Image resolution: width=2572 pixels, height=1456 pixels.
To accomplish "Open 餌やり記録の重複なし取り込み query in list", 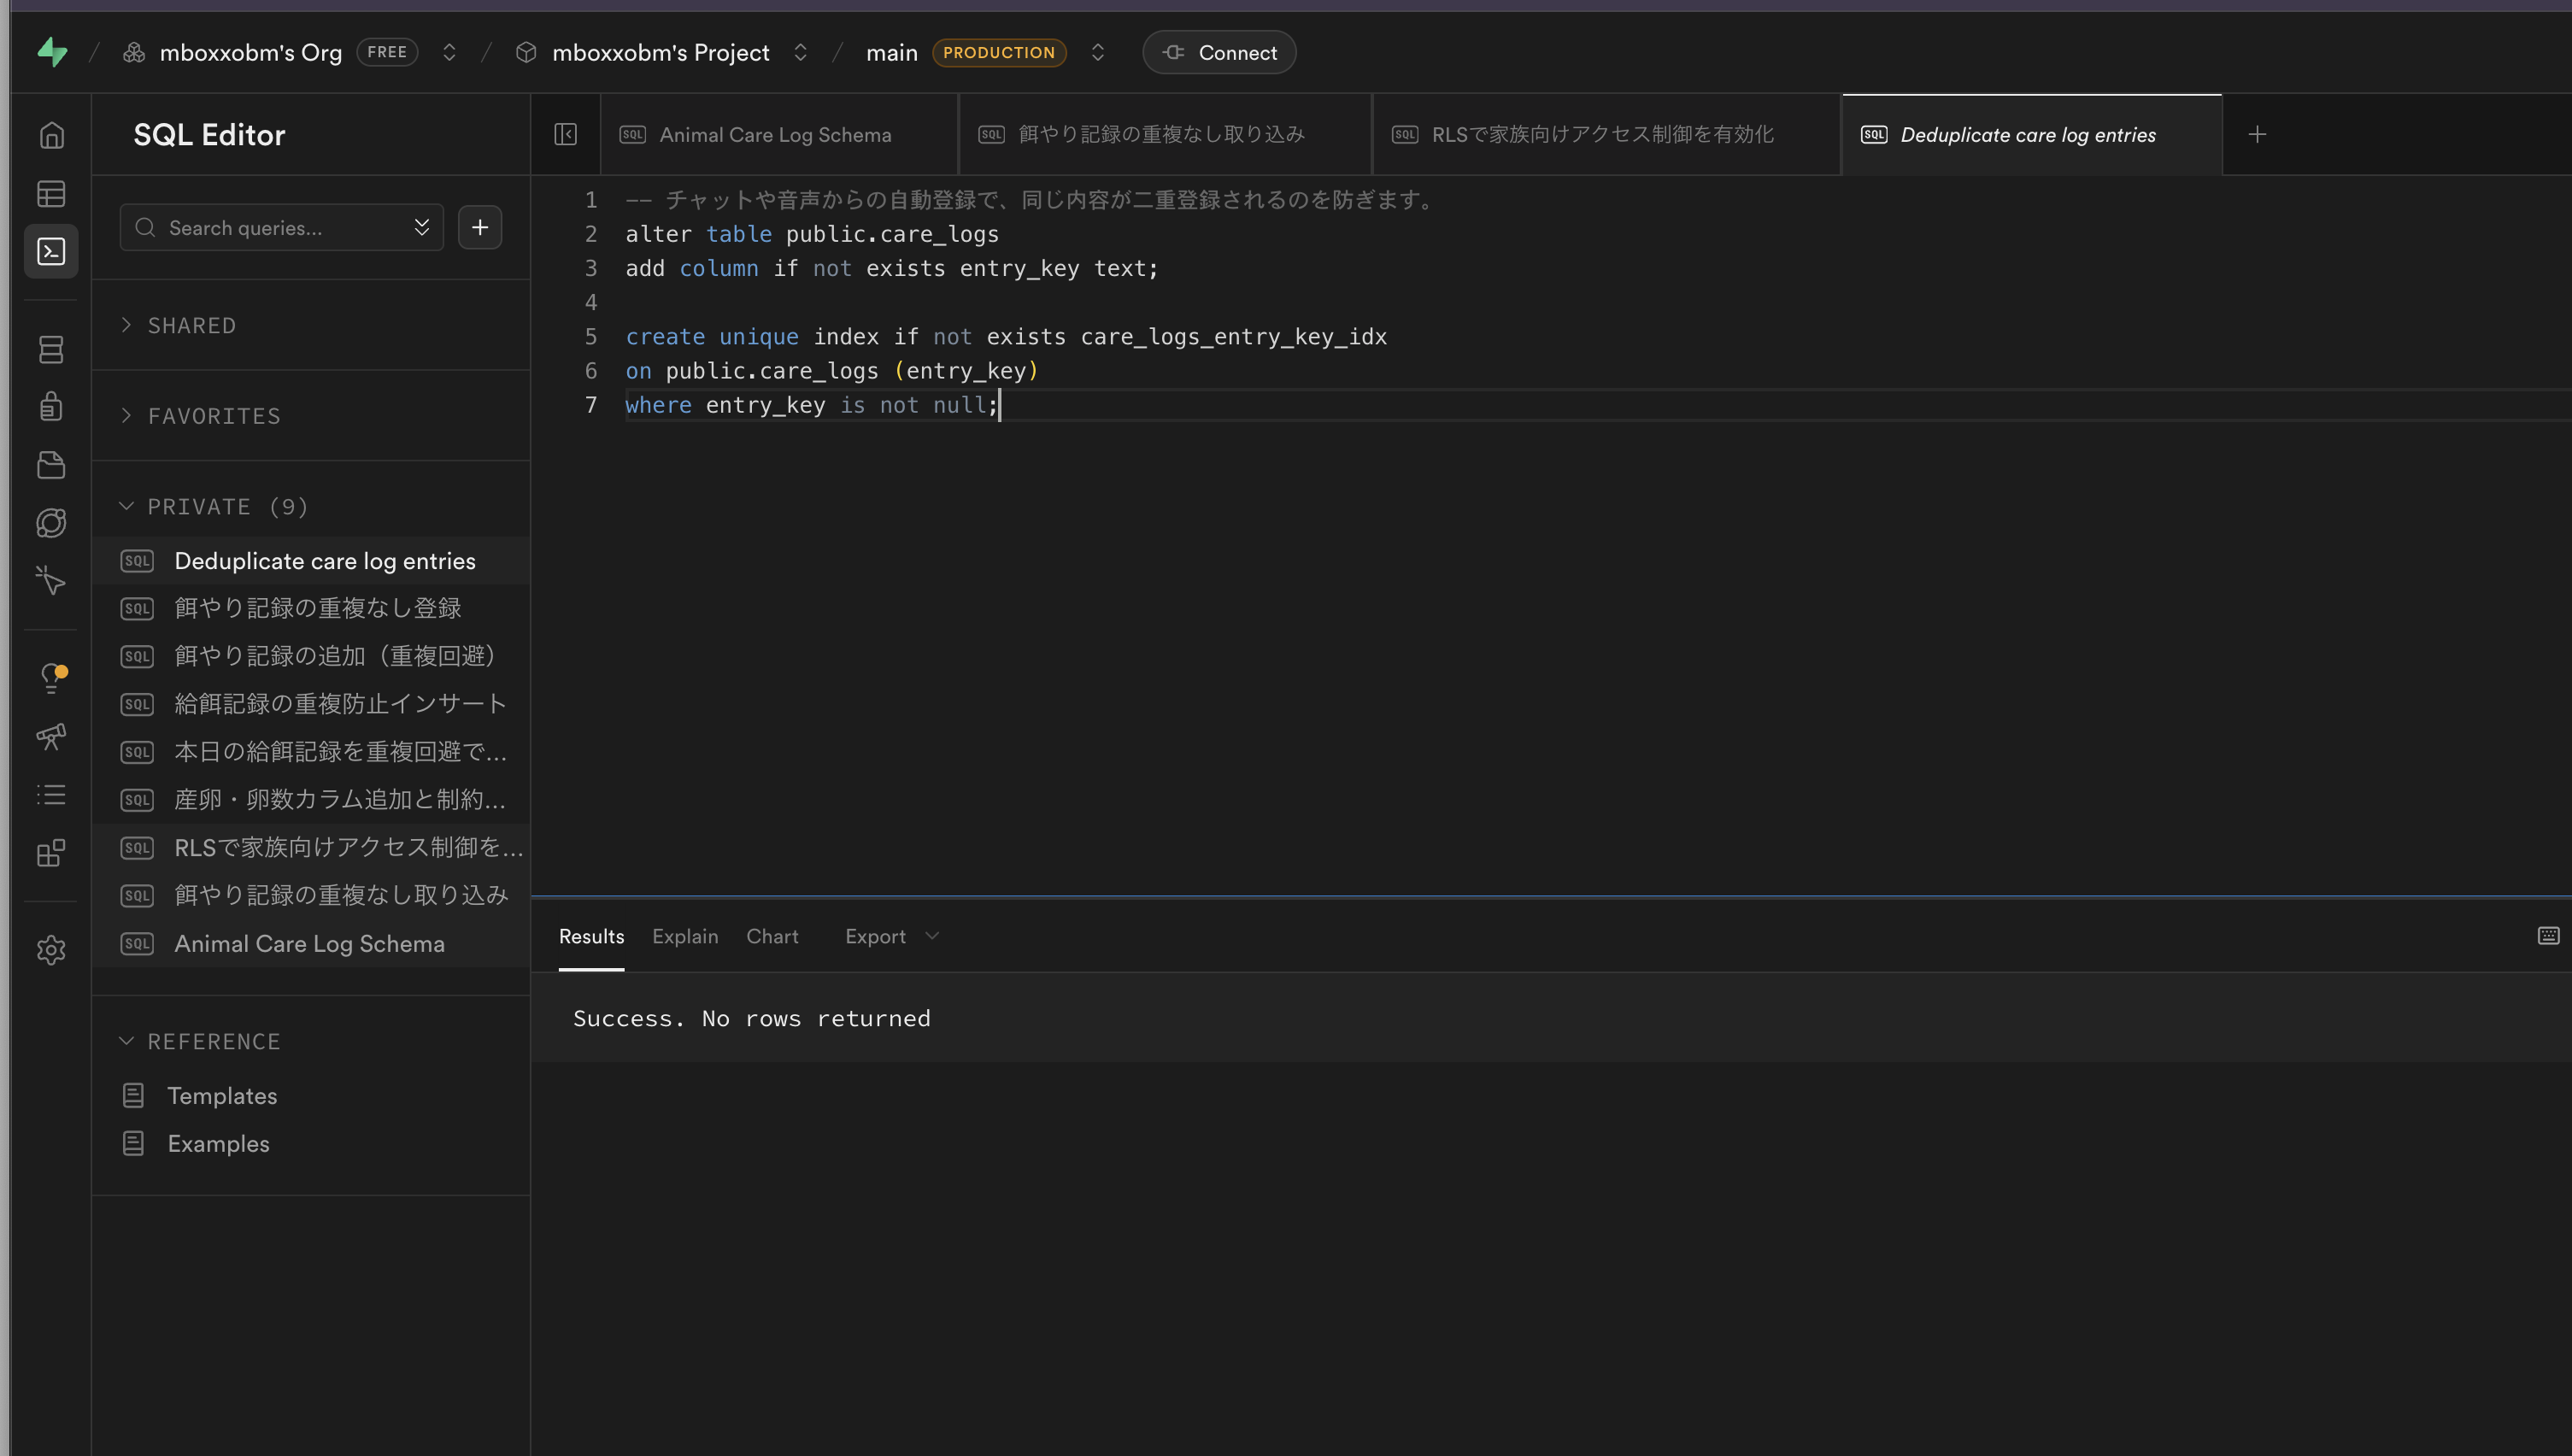I will click(311, 895).
